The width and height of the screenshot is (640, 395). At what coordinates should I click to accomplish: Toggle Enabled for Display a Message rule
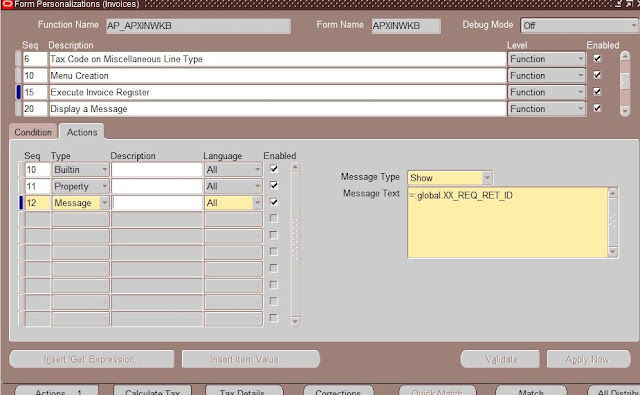597,108
